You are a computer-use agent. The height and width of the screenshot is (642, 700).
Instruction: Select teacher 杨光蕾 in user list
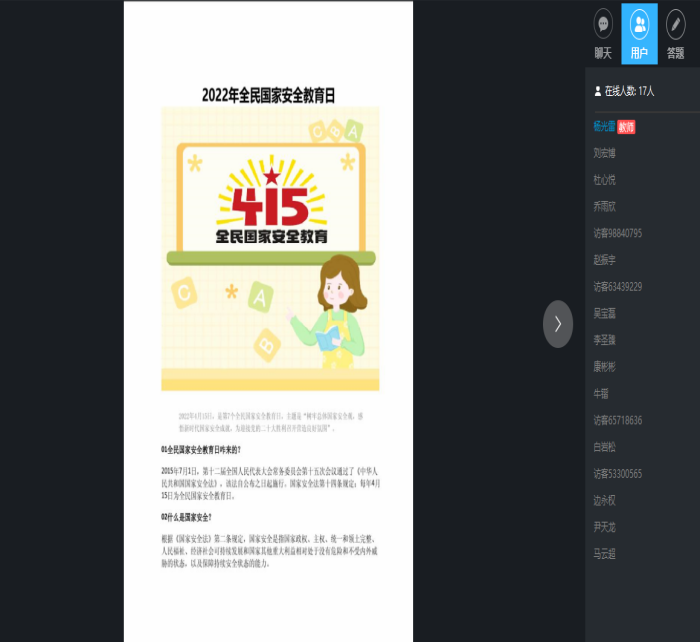click(x=604, y=127)
